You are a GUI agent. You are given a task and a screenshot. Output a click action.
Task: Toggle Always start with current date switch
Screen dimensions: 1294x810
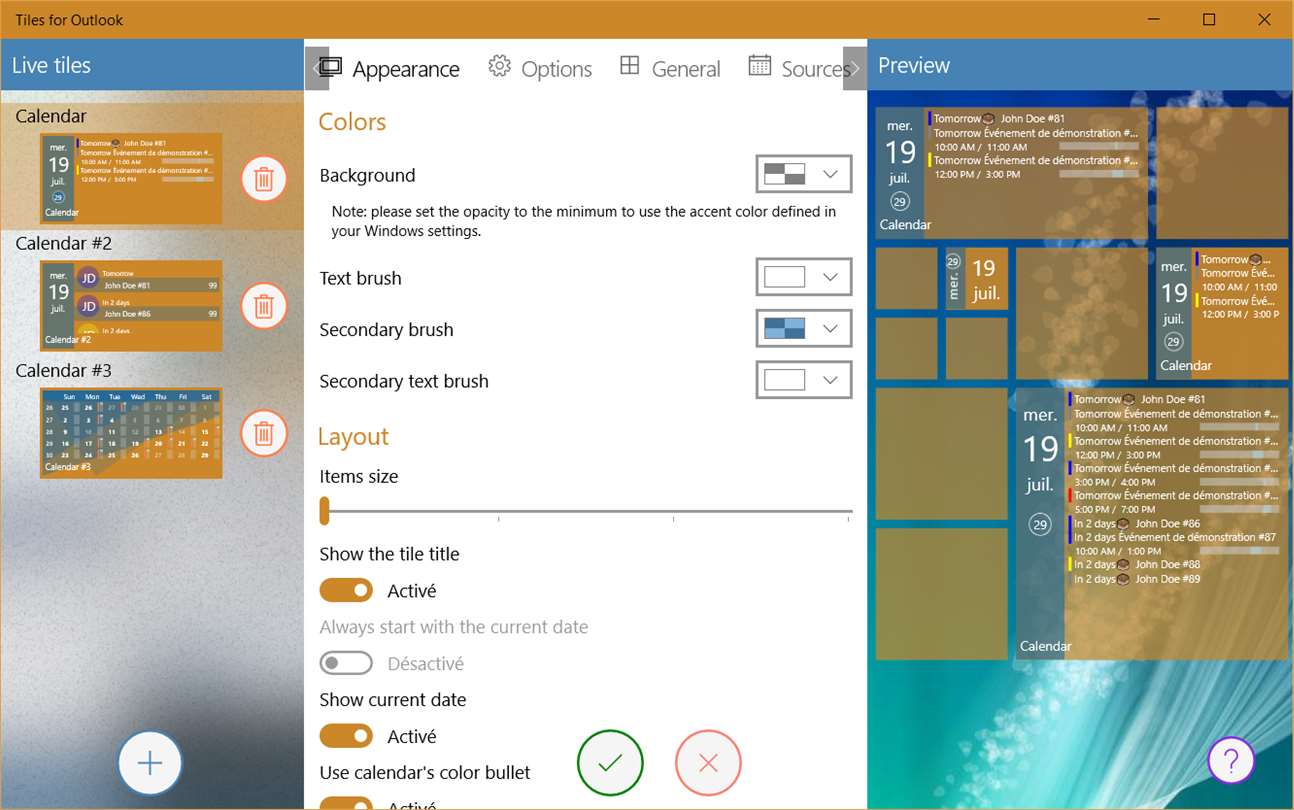[346, 663]
